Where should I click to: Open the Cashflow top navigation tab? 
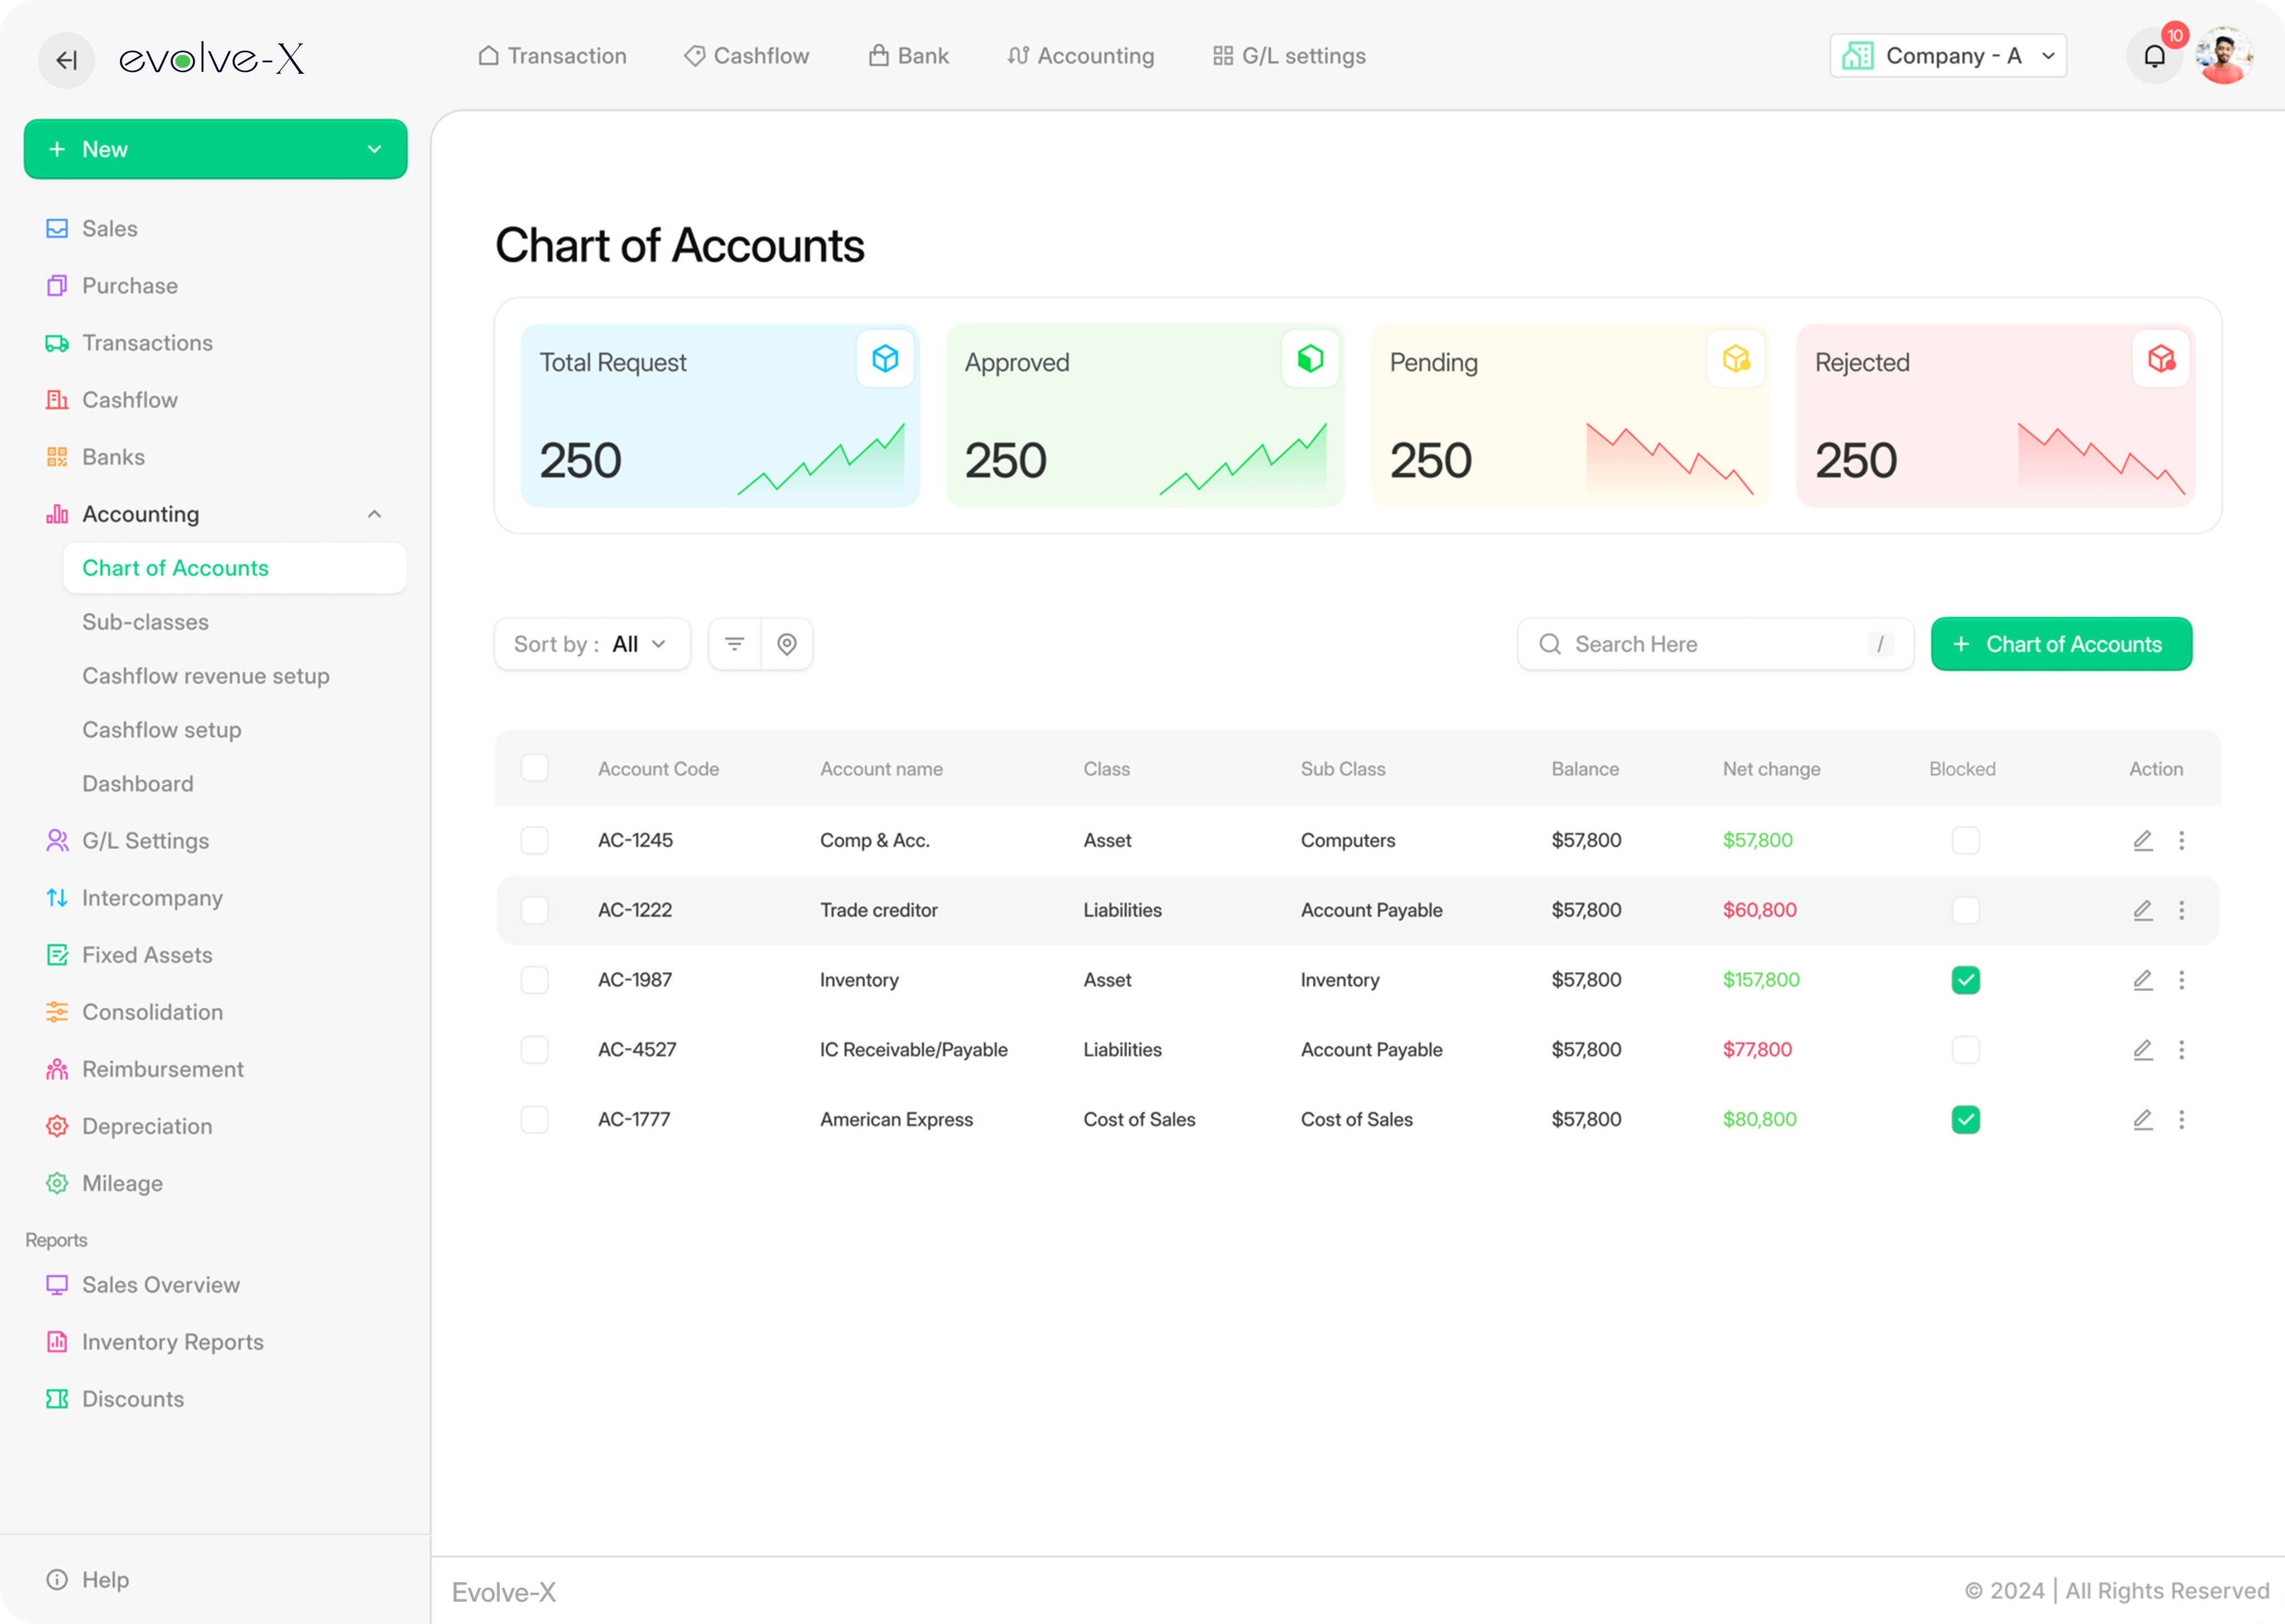(747, 56)
